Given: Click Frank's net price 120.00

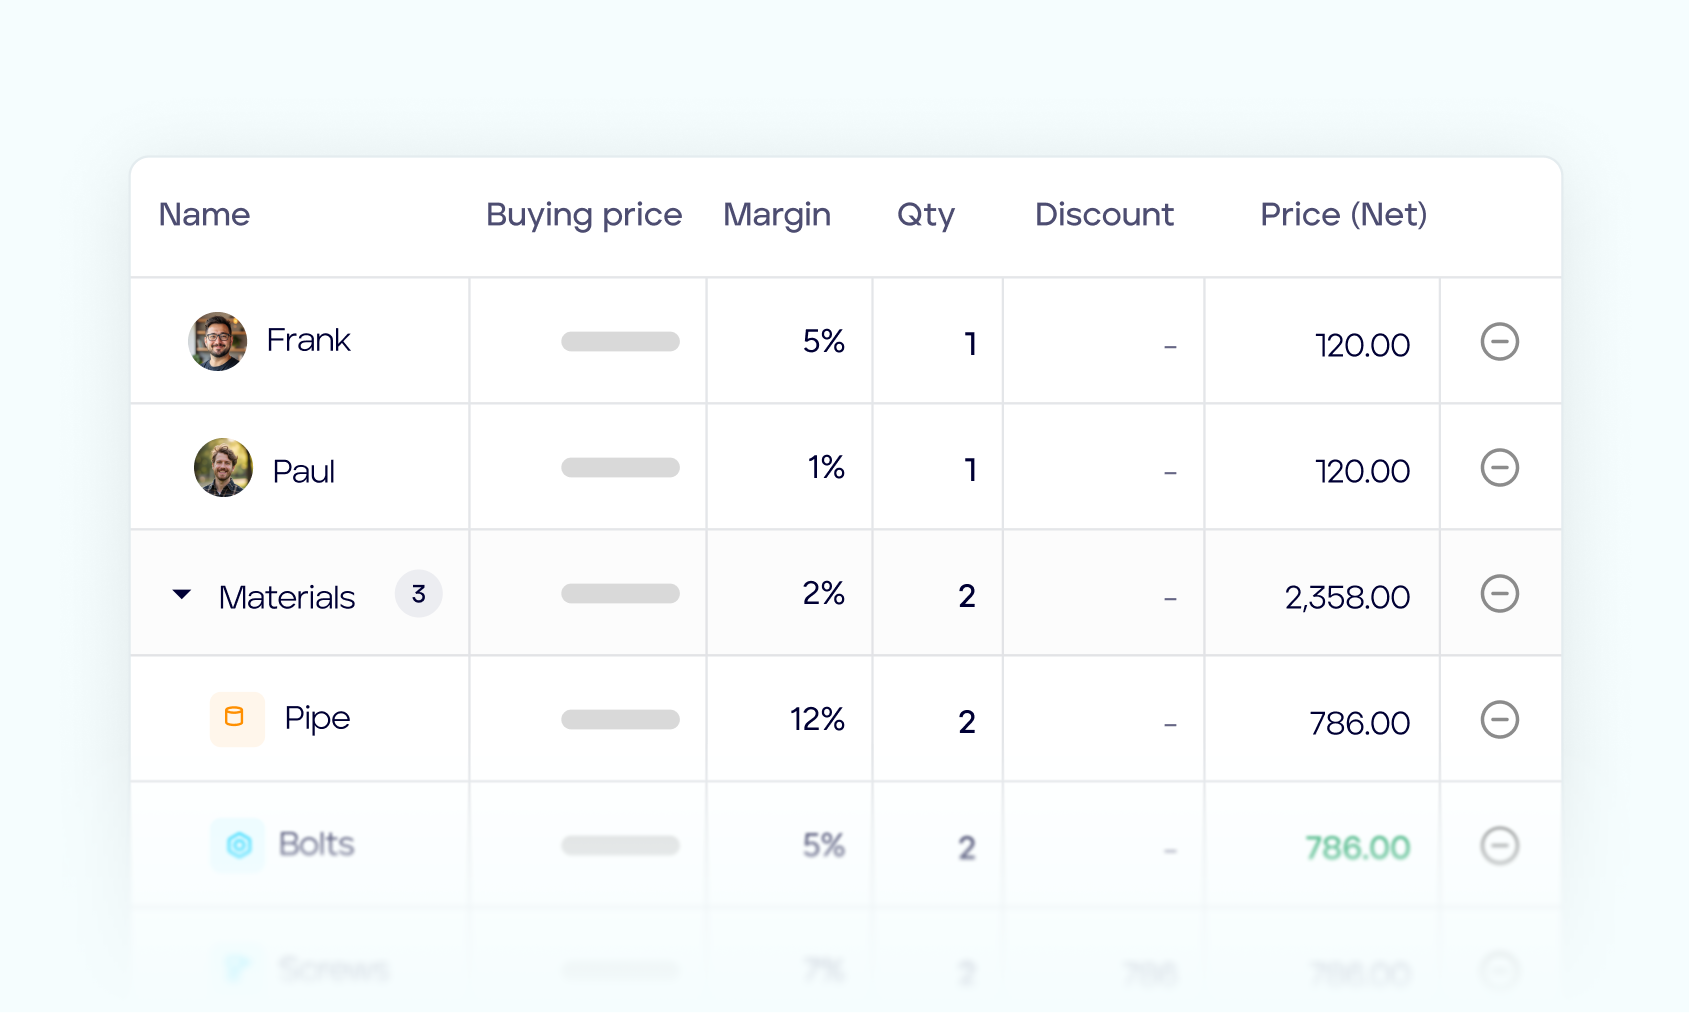Looking at the screenshot, I should pos(1362,345).
